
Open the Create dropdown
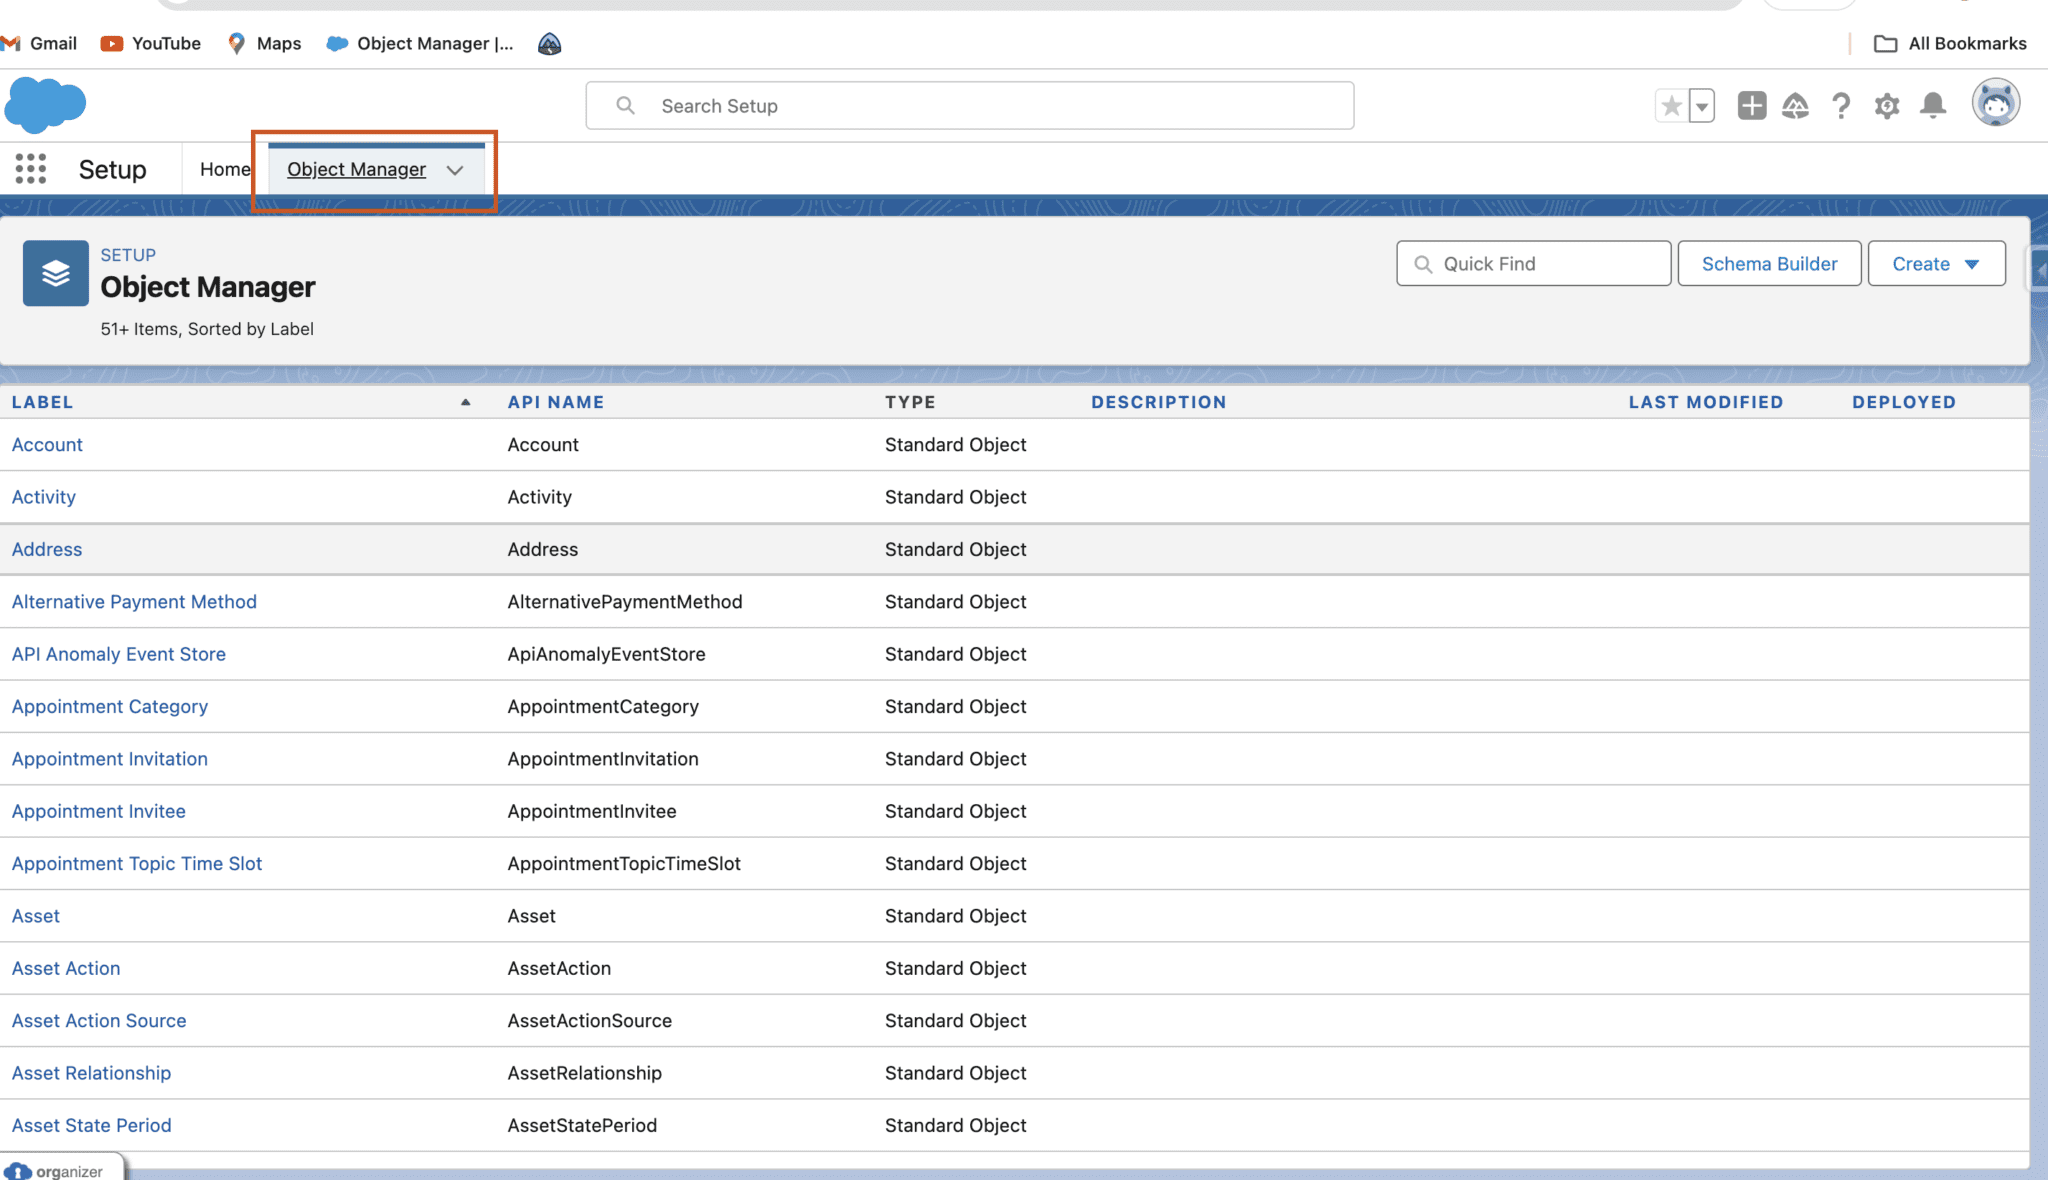coord(1934,263)
